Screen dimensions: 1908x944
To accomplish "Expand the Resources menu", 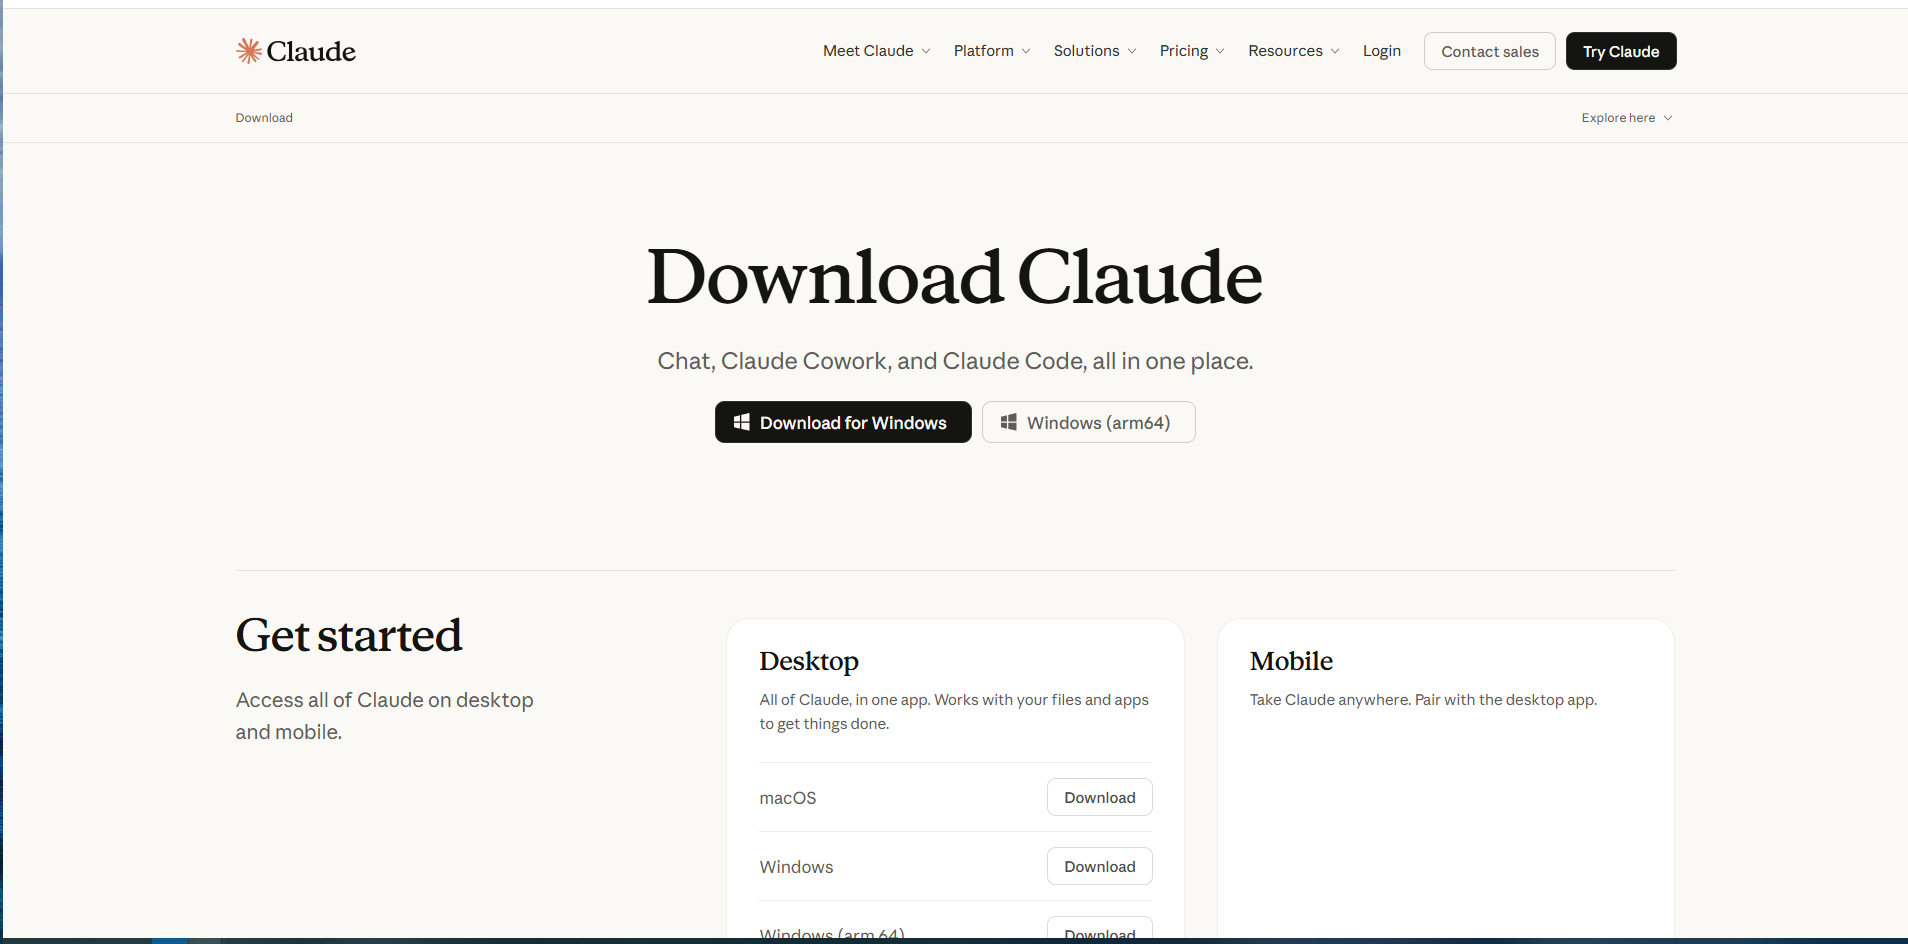I will [1293, 51].
